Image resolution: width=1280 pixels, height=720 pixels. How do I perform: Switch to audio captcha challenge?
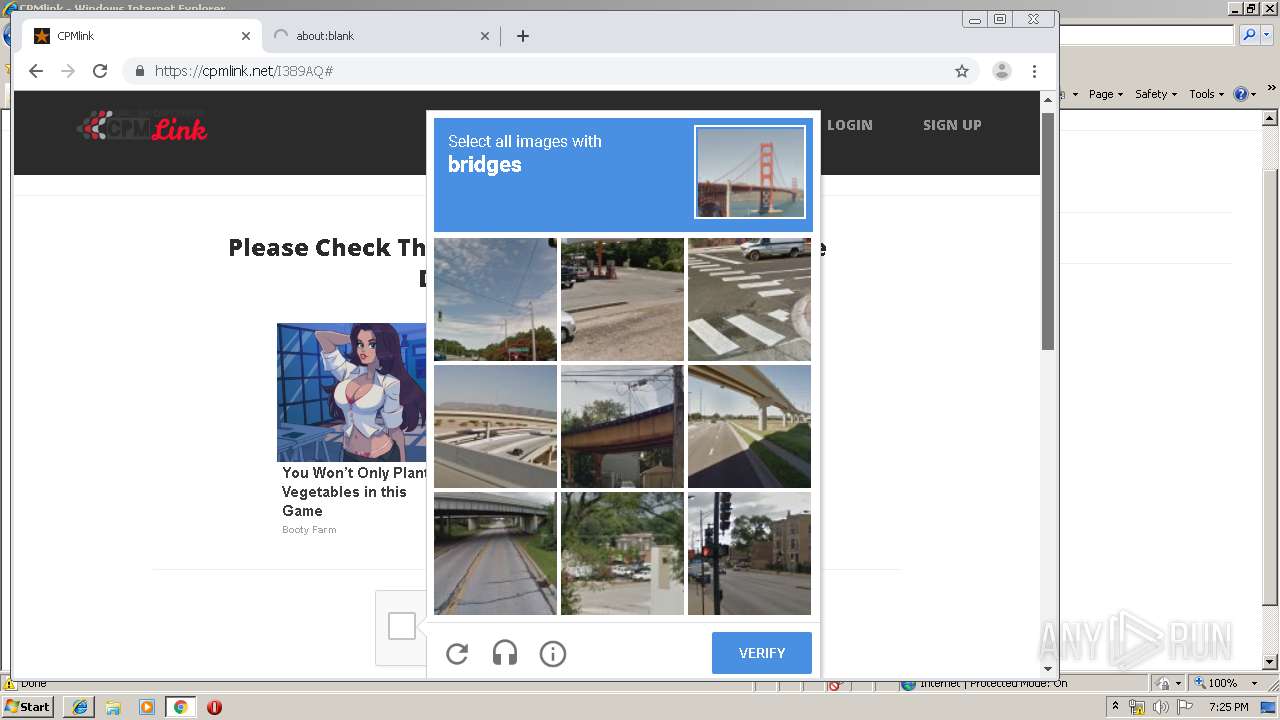[x=505, y=654]
